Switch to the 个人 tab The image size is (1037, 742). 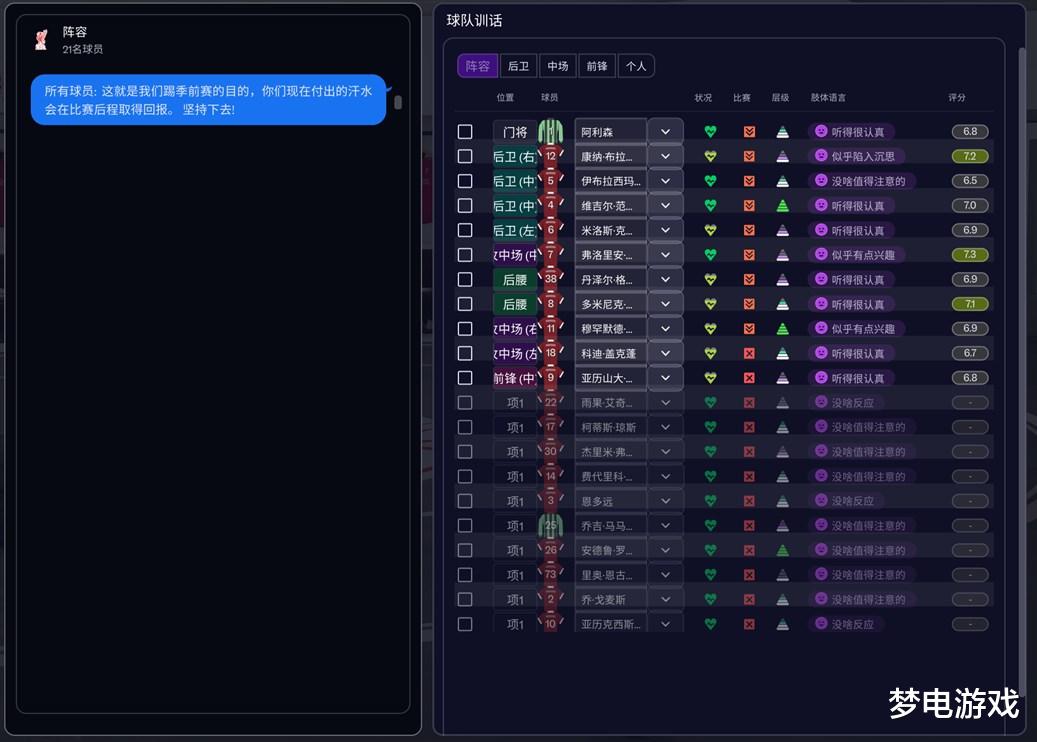tap(636, 66)
